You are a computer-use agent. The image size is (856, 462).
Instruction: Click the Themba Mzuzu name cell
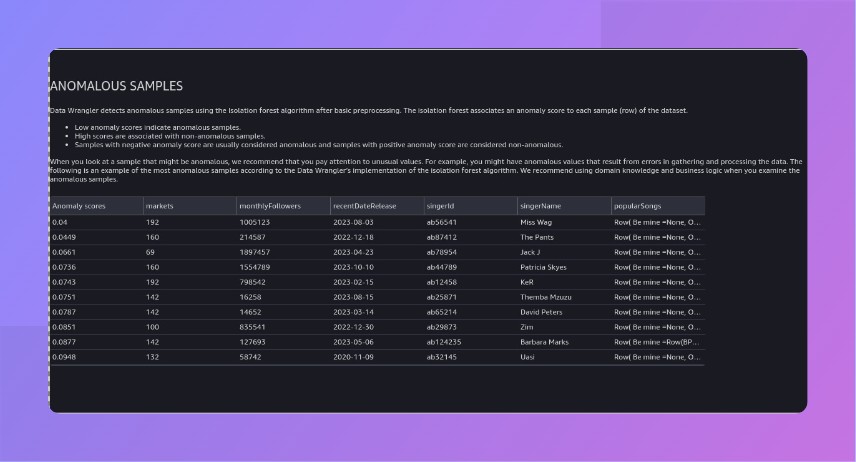tap(545, 297)
